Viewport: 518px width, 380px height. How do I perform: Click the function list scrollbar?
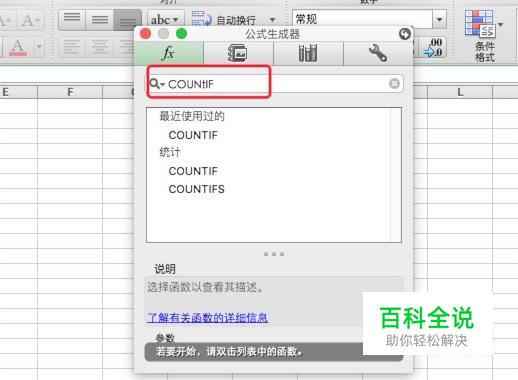click(x=396, y=175)
